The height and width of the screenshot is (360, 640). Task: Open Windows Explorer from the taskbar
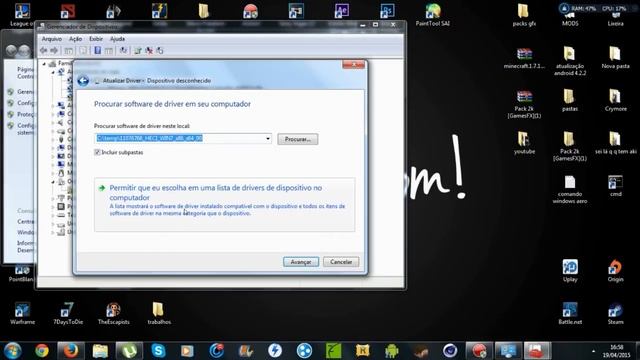[x=100, y=351]
